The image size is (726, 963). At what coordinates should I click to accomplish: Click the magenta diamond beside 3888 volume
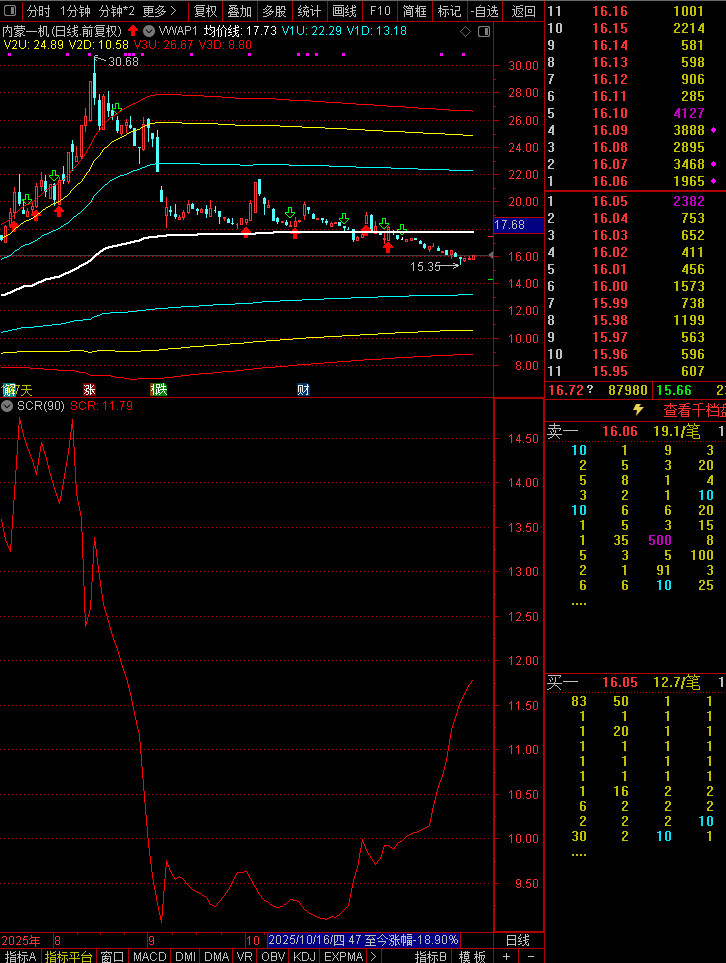click(x=714, y=130)
